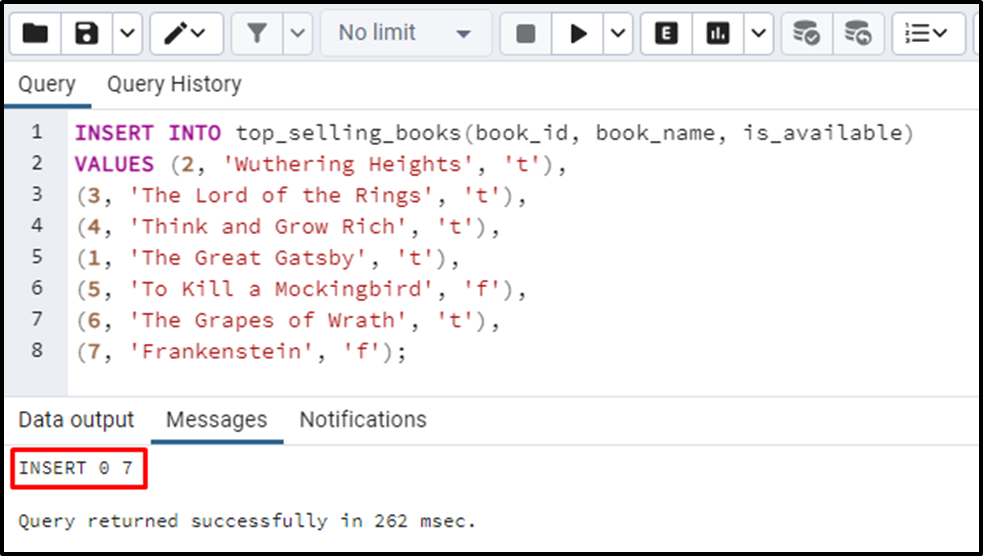Stop the running query
The width and height of the screenshot is (983, 556).
(525, 33)
